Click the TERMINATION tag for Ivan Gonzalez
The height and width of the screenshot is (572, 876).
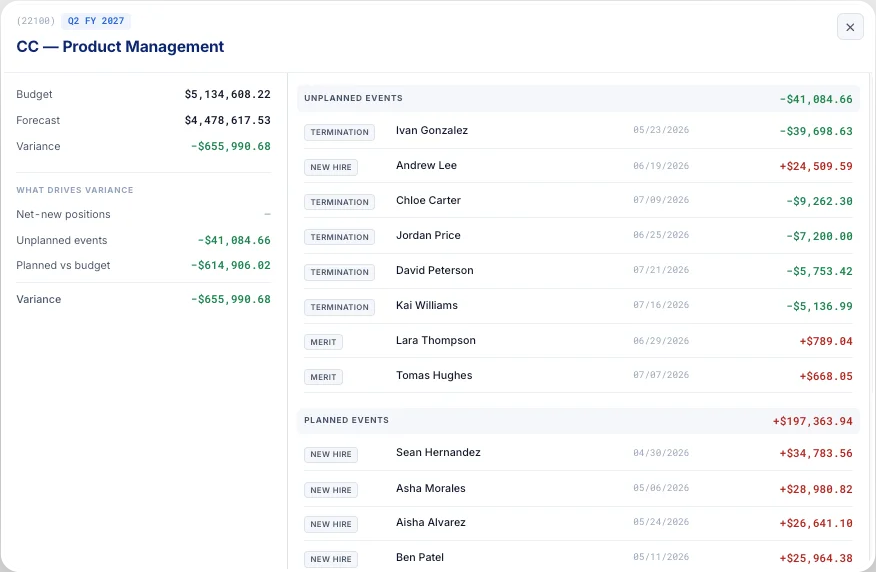tap(339, 132)
